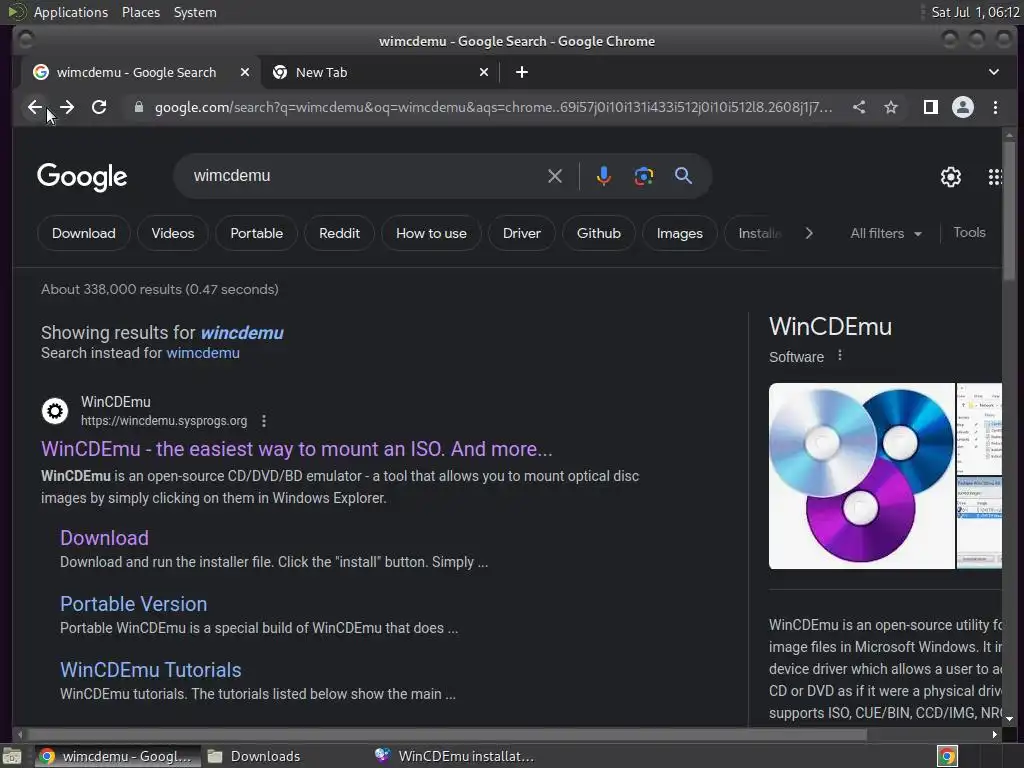Open Google quick settings gear
The height and width of the screenshot is (768, 1024).
tap(950, 177)
